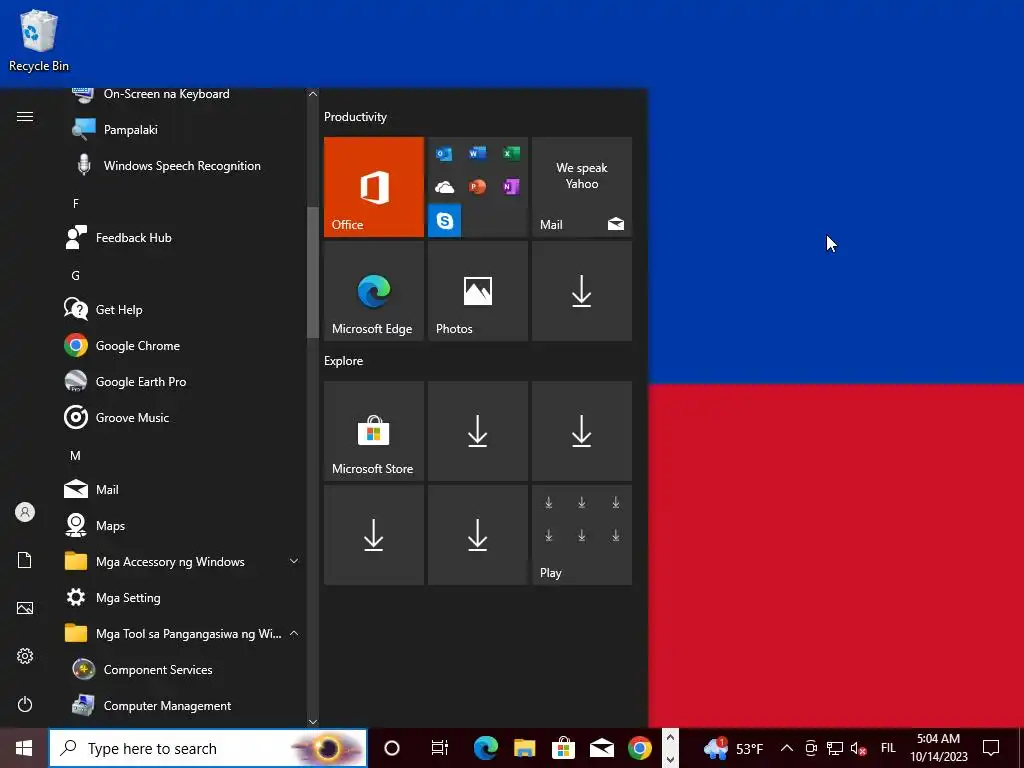Viewport: 1024px width, 768px height.
Task: Click the Productivity group header
Action: (x=355, y=117)
